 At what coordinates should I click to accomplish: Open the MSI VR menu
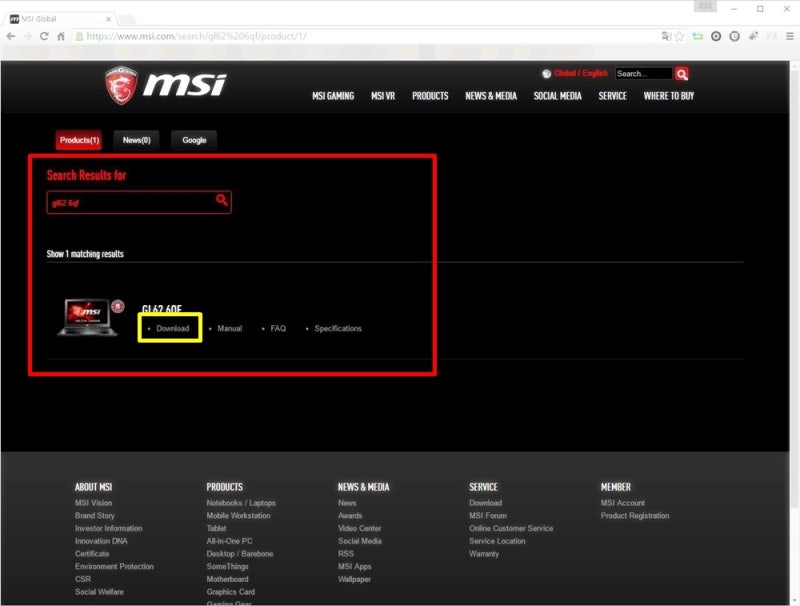pos(383,96)
